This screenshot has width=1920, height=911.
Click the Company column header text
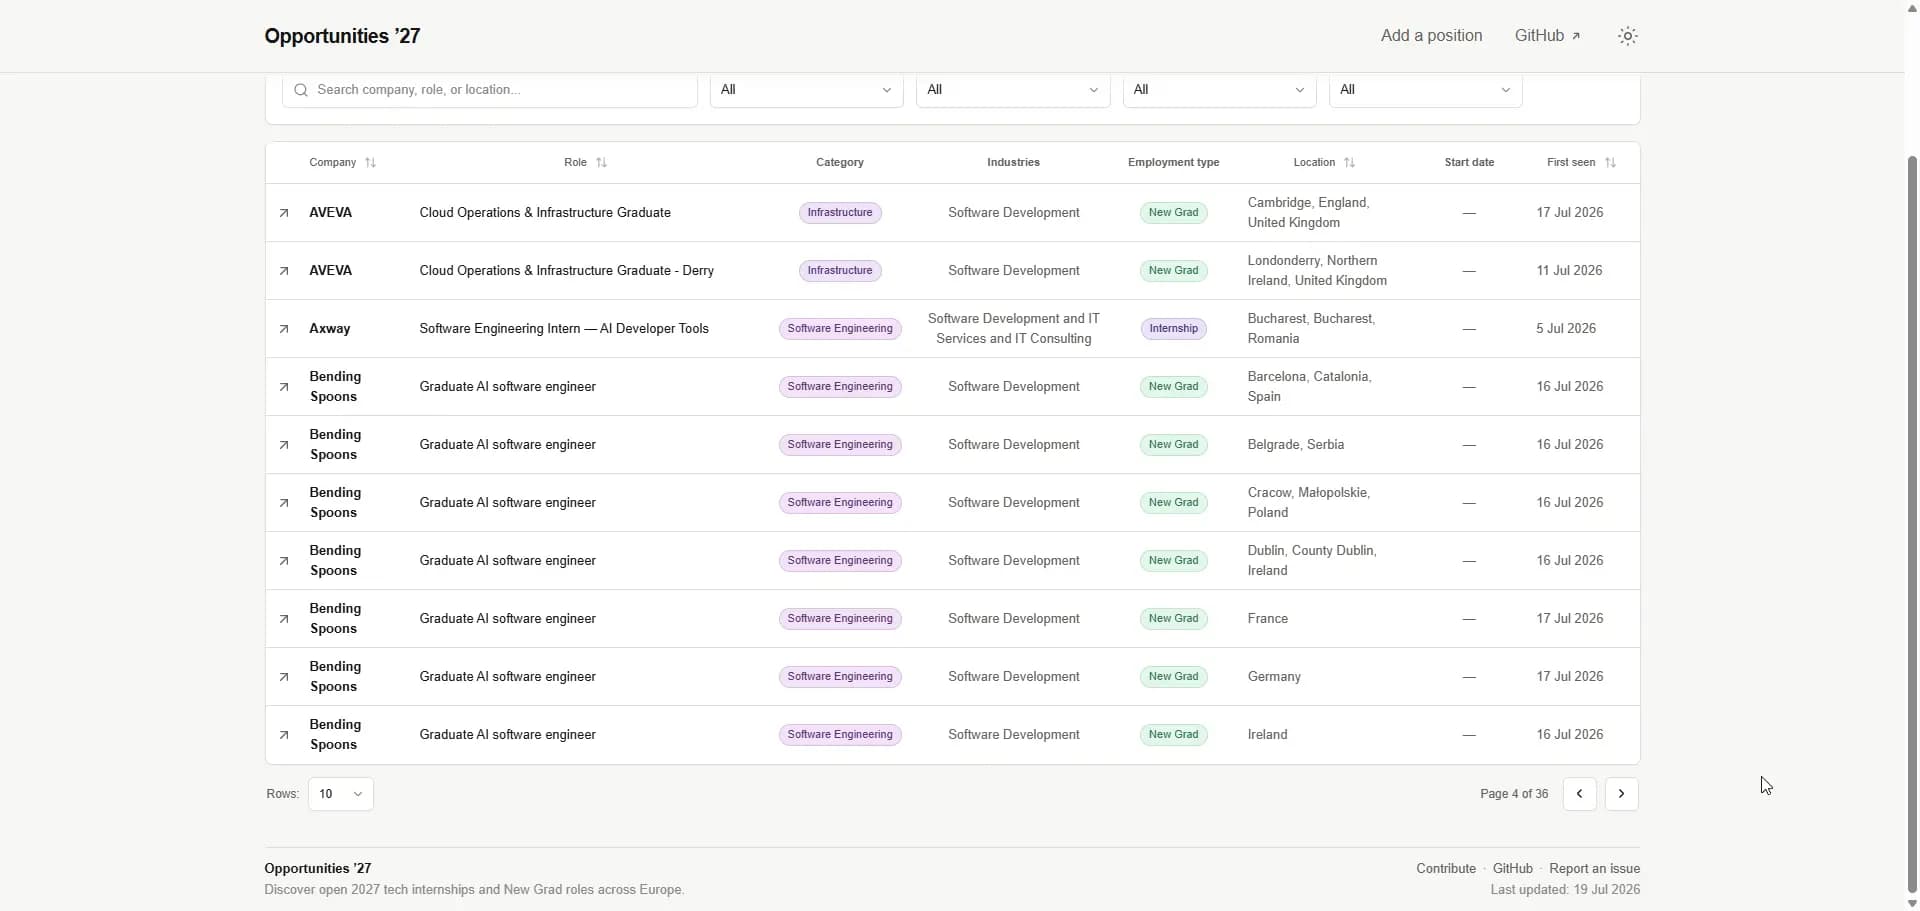pos(333,163)
